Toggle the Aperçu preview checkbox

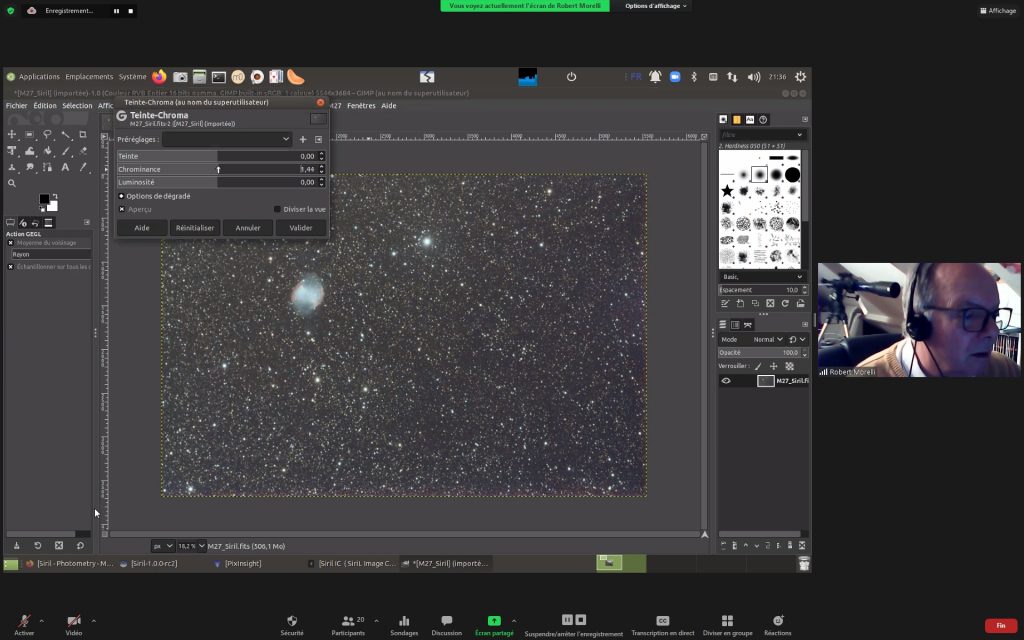(122, 210)
